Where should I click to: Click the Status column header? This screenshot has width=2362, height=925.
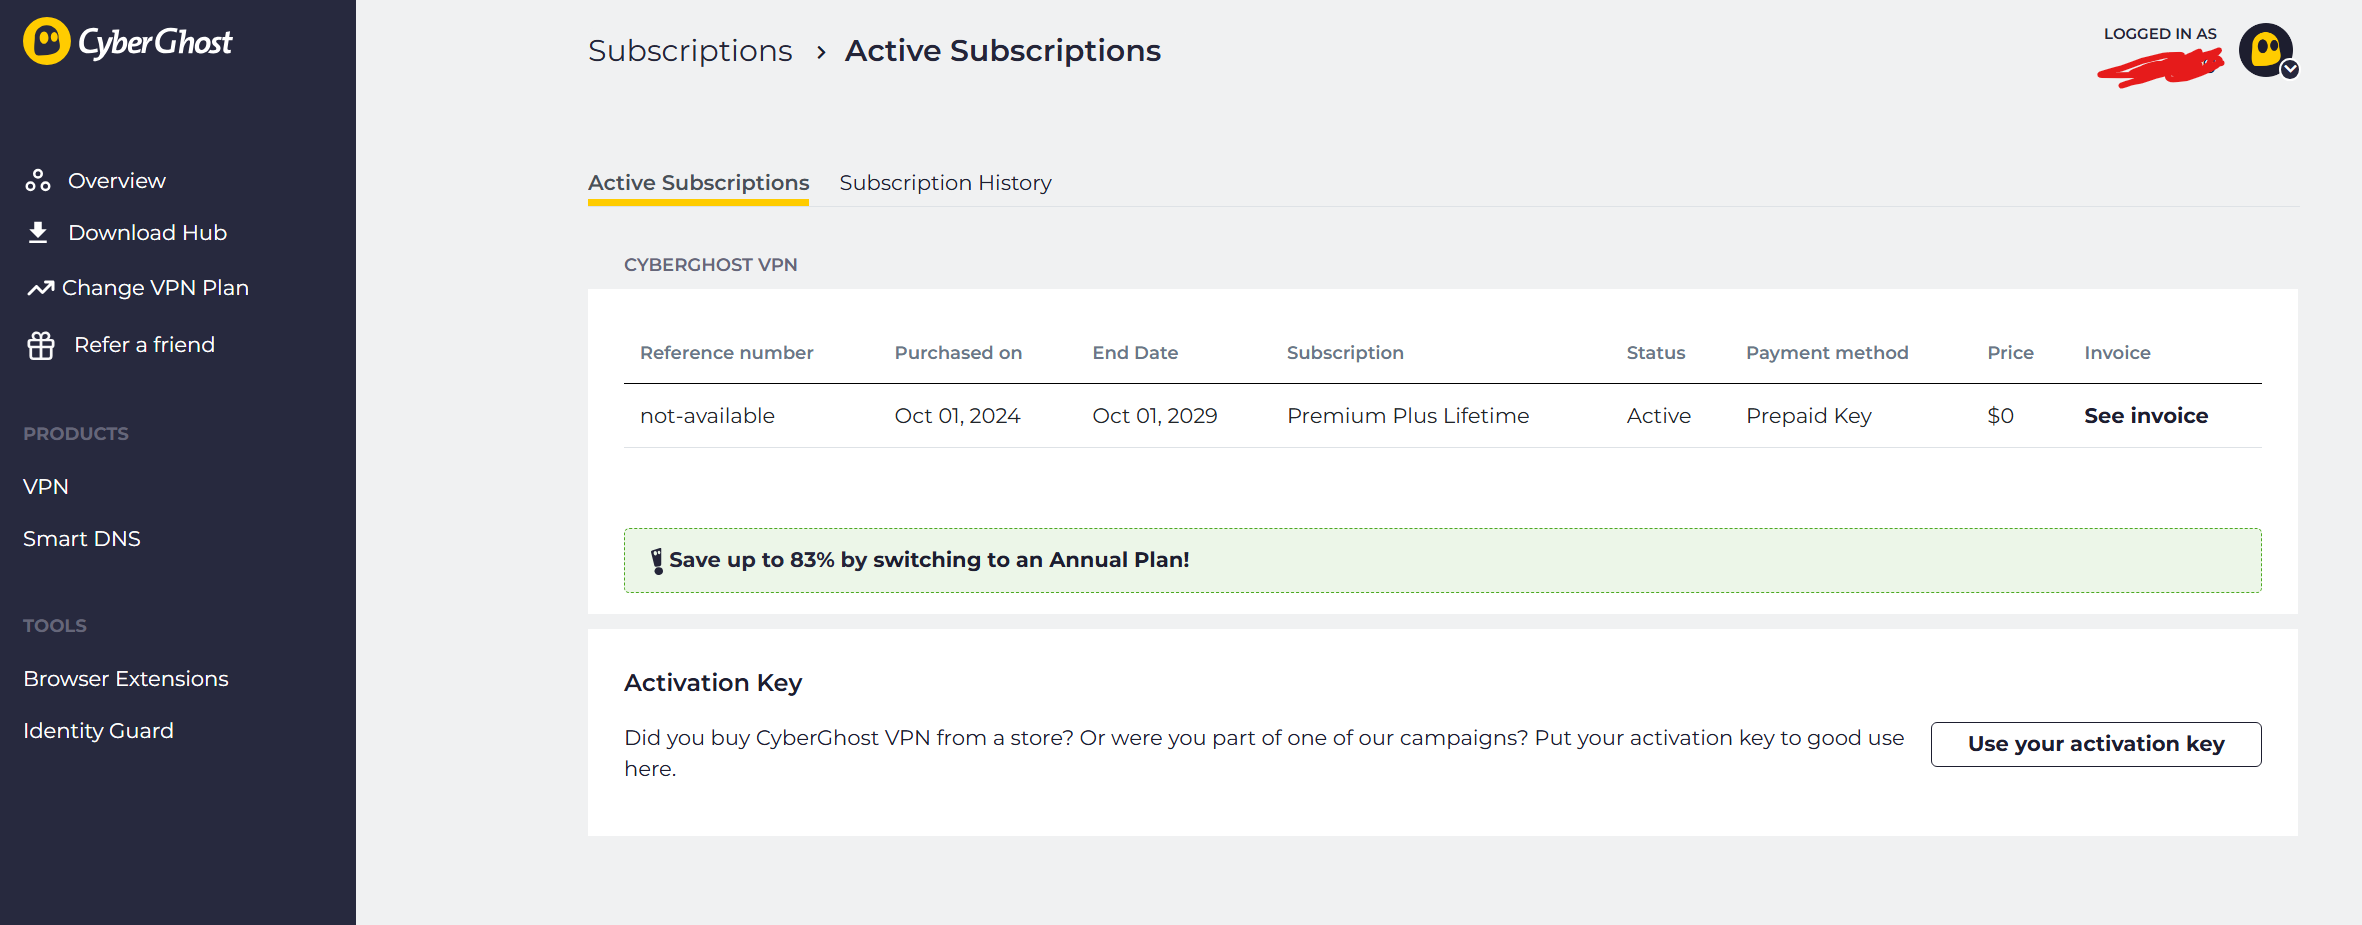[1656, 353]
